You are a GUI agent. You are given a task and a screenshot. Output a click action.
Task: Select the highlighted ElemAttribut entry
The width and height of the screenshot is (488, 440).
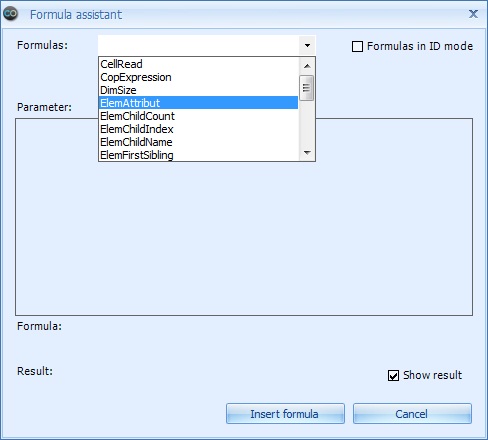(199, 103)
